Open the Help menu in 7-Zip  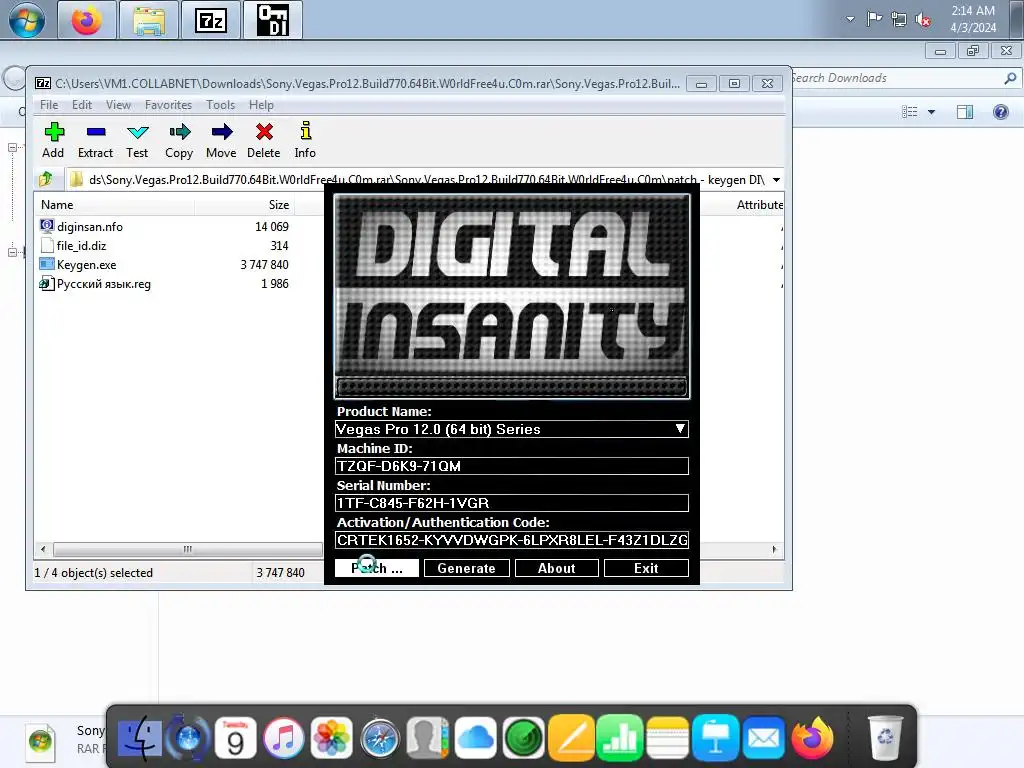click(261, 104)
